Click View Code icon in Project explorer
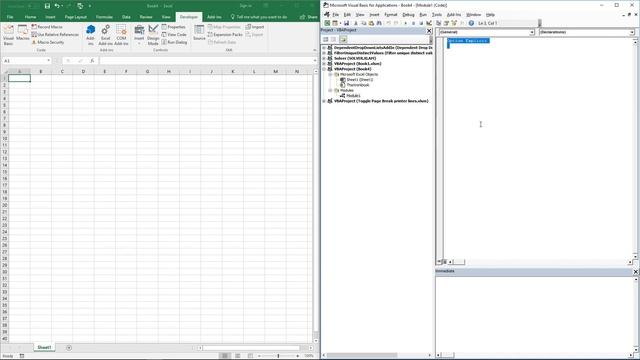The height and width of the screenshot is (360, 640). [325, 40]
